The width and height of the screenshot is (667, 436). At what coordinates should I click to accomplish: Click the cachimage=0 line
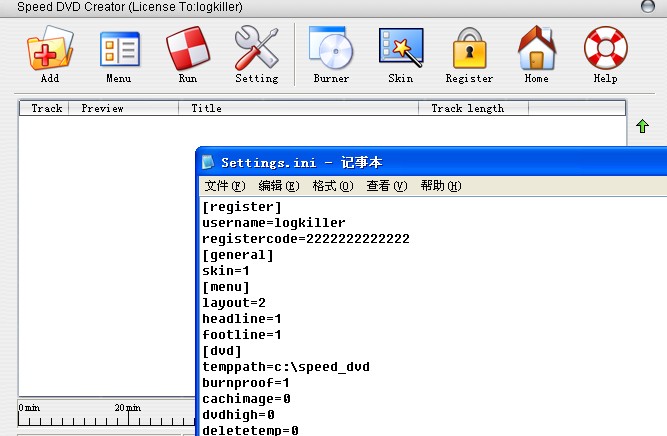pyautogui.click(x=246, y=399)
